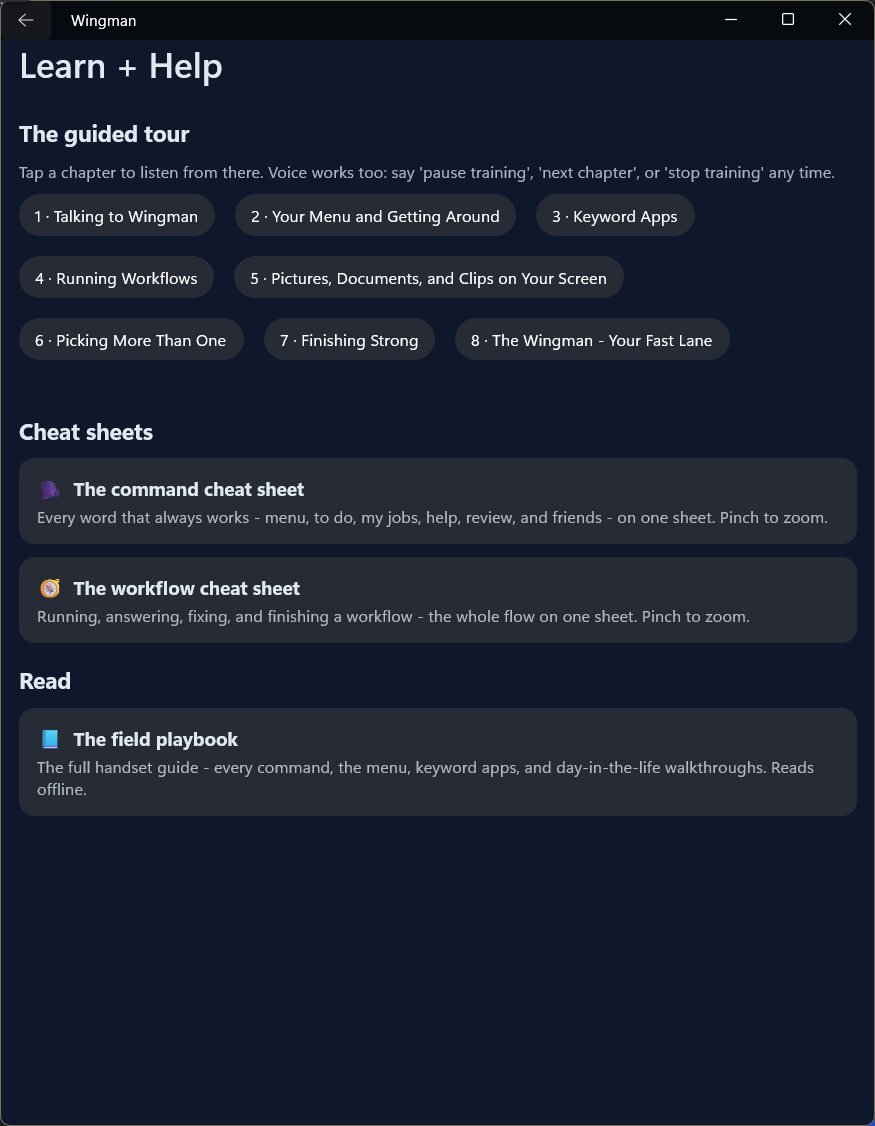Choose chapter 6 Picking More Than One
This screenshot has width=875, height=1126.
tap(131, 340)
